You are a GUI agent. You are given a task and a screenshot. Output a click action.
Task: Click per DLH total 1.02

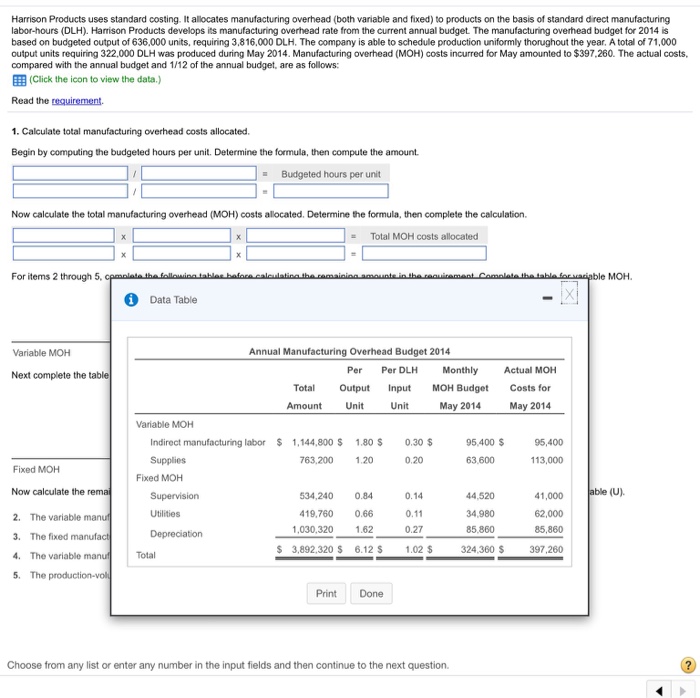pos(414,549)
